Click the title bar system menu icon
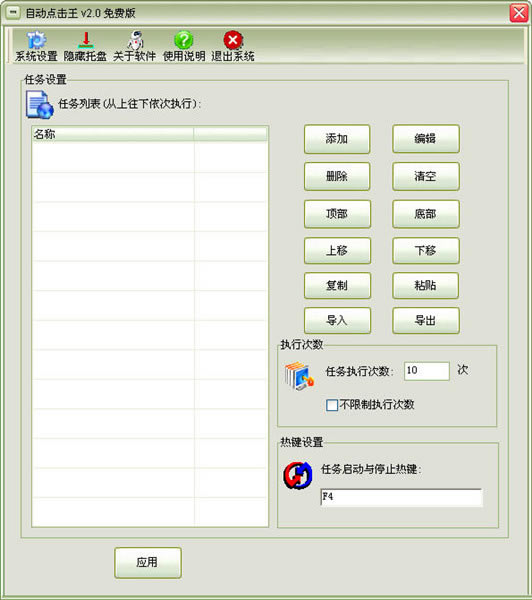532x600 pixels. click(x=13, y=13)
